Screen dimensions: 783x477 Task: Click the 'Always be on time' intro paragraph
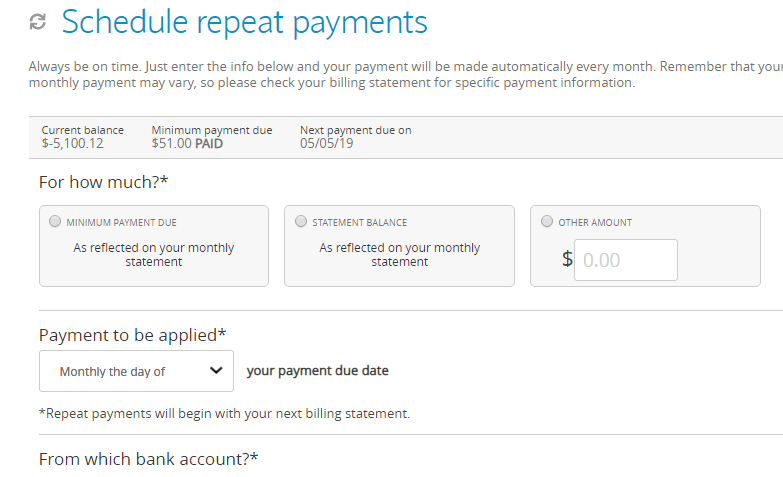point(405,74)
